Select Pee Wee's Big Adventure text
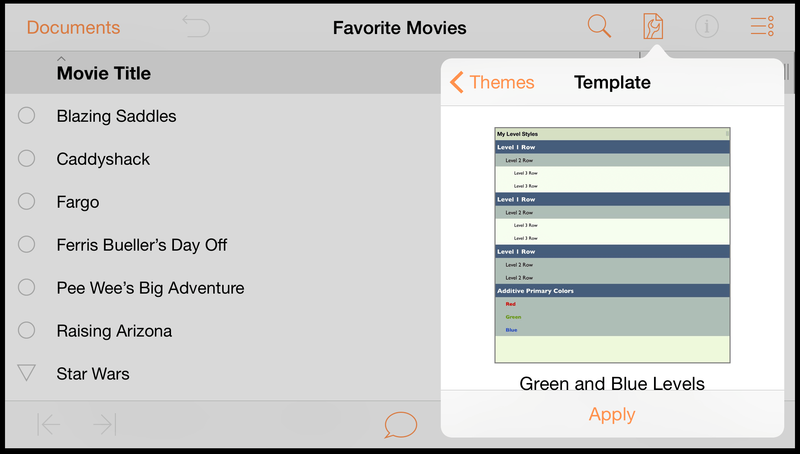This screenshot has width=800, height=454. click(x=151, y=288)
